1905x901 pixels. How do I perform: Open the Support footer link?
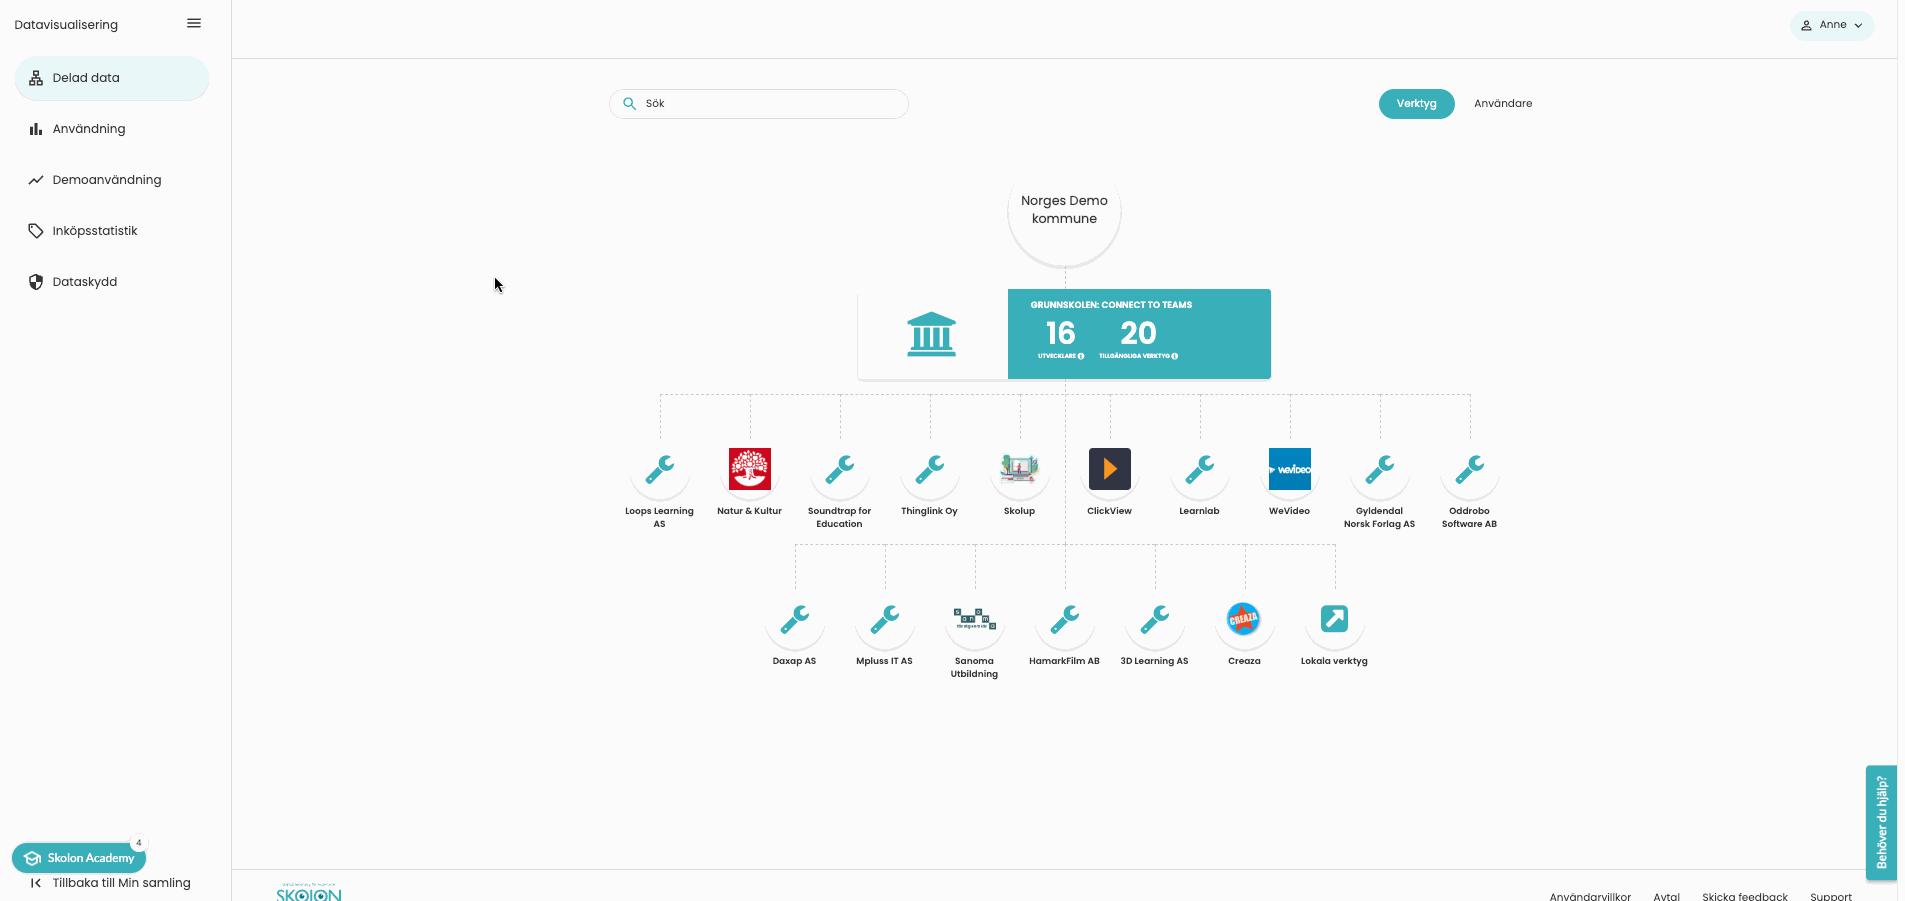point(1831,896)
